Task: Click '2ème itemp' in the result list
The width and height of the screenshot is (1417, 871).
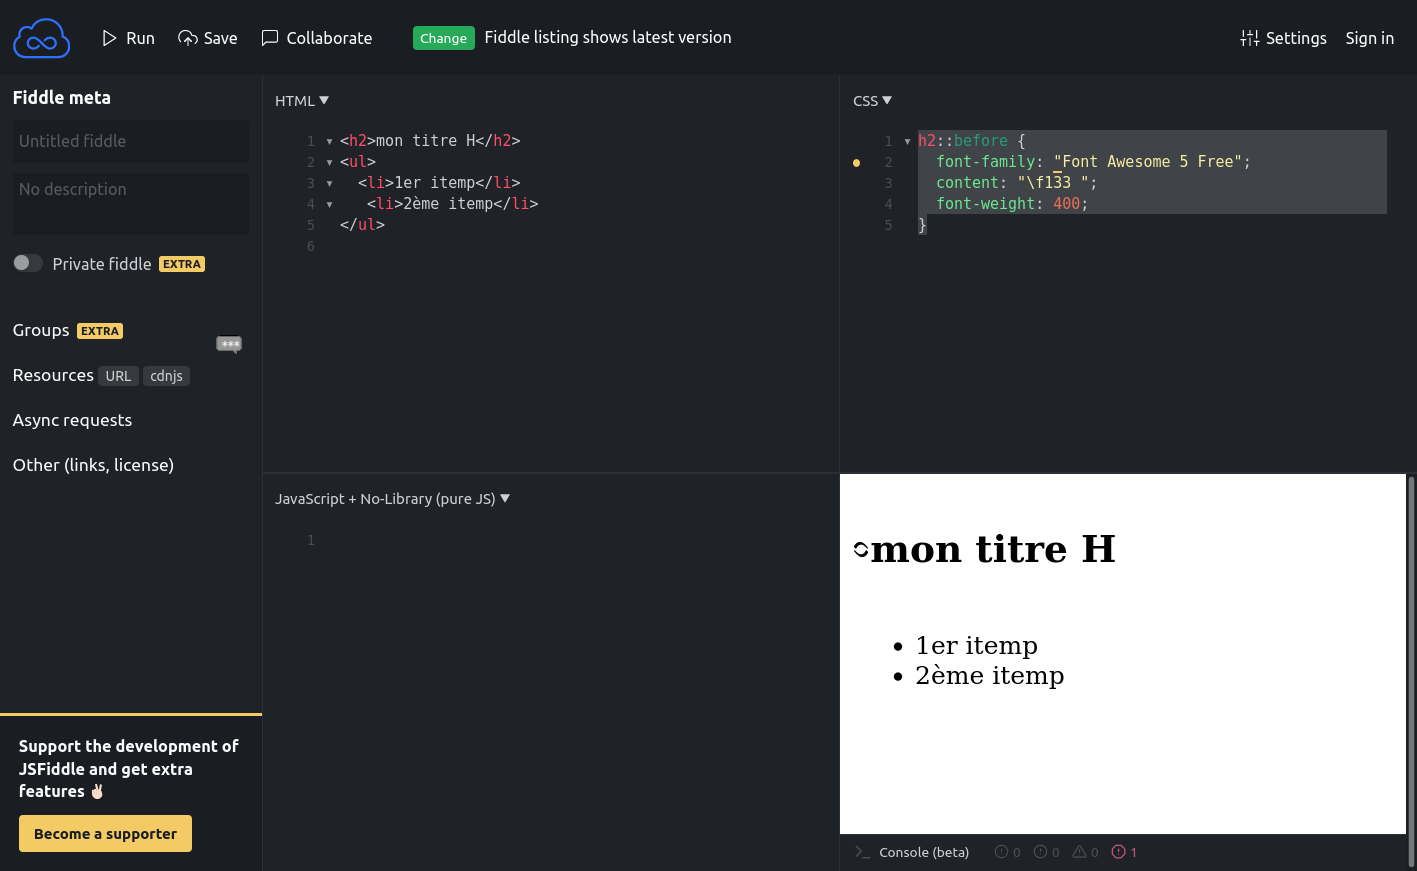Action: pyautogui.click(x=989, y=675)
